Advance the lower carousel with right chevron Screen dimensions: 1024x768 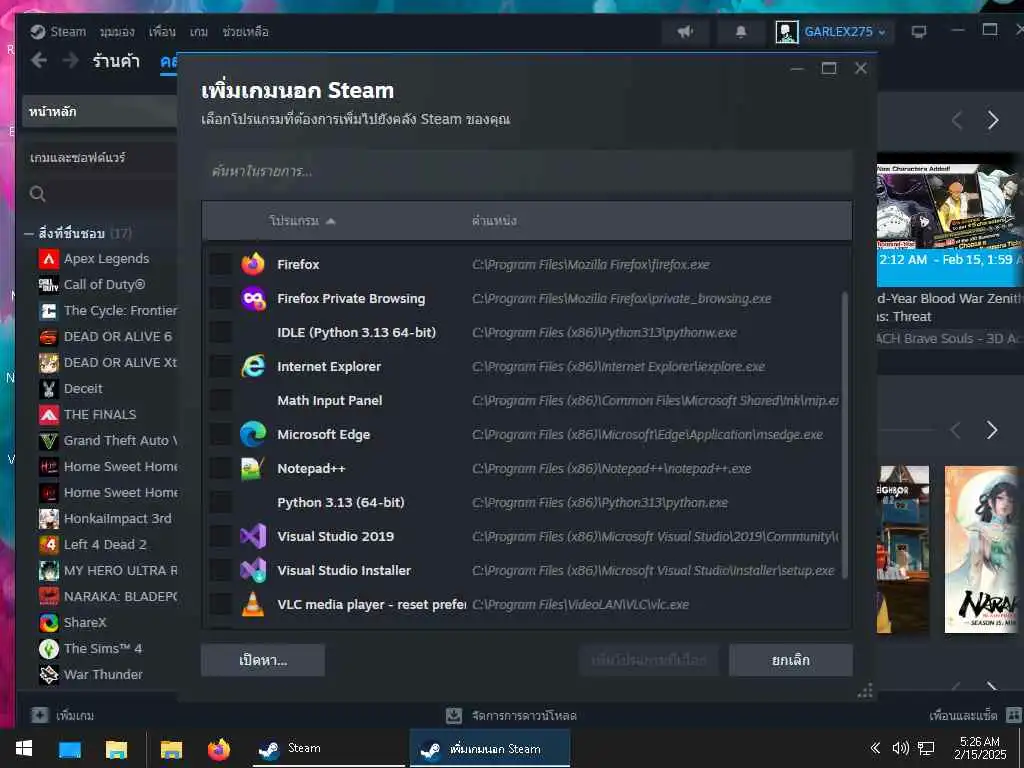tap(992, 430)
